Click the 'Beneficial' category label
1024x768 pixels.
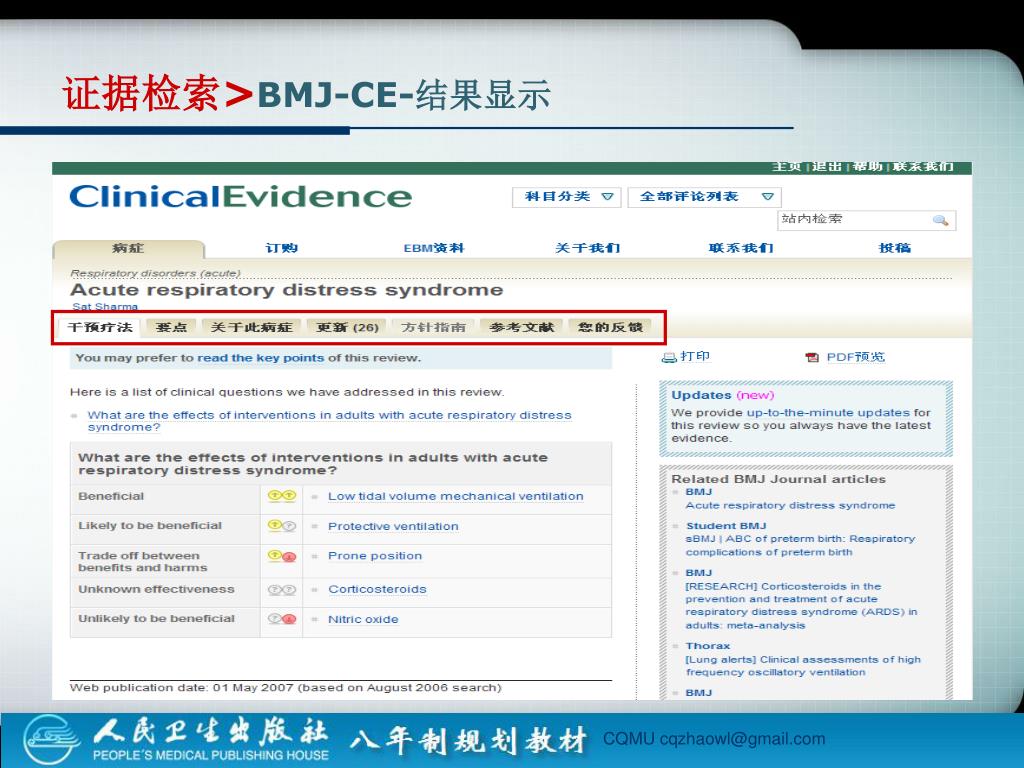pos(111,496)
